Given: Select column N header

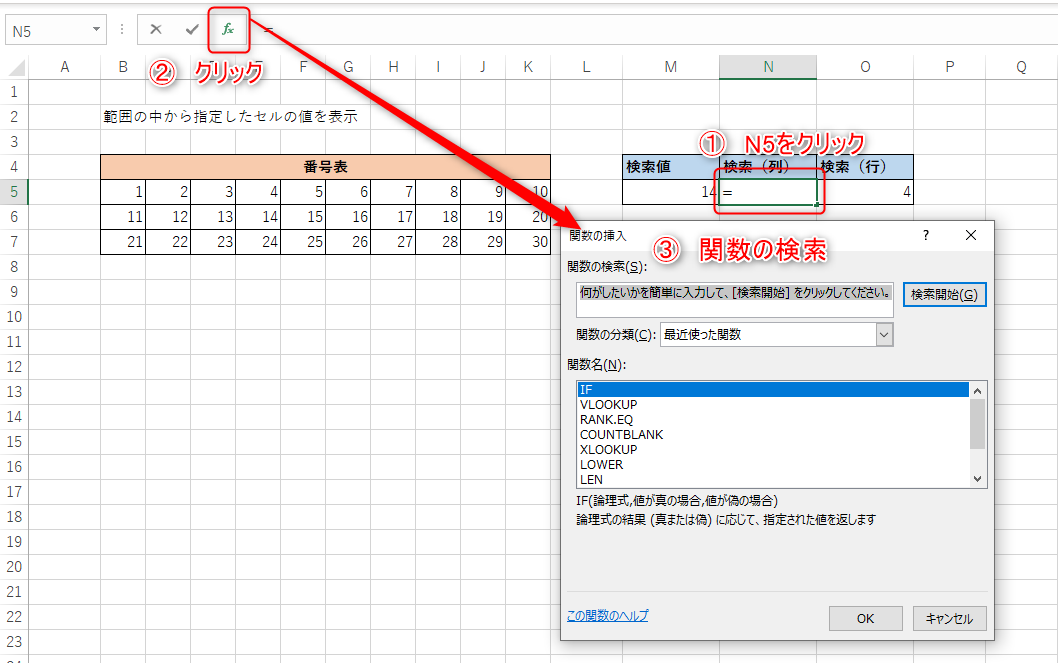Looking at the screenshot, I should (x=768, y=67).
